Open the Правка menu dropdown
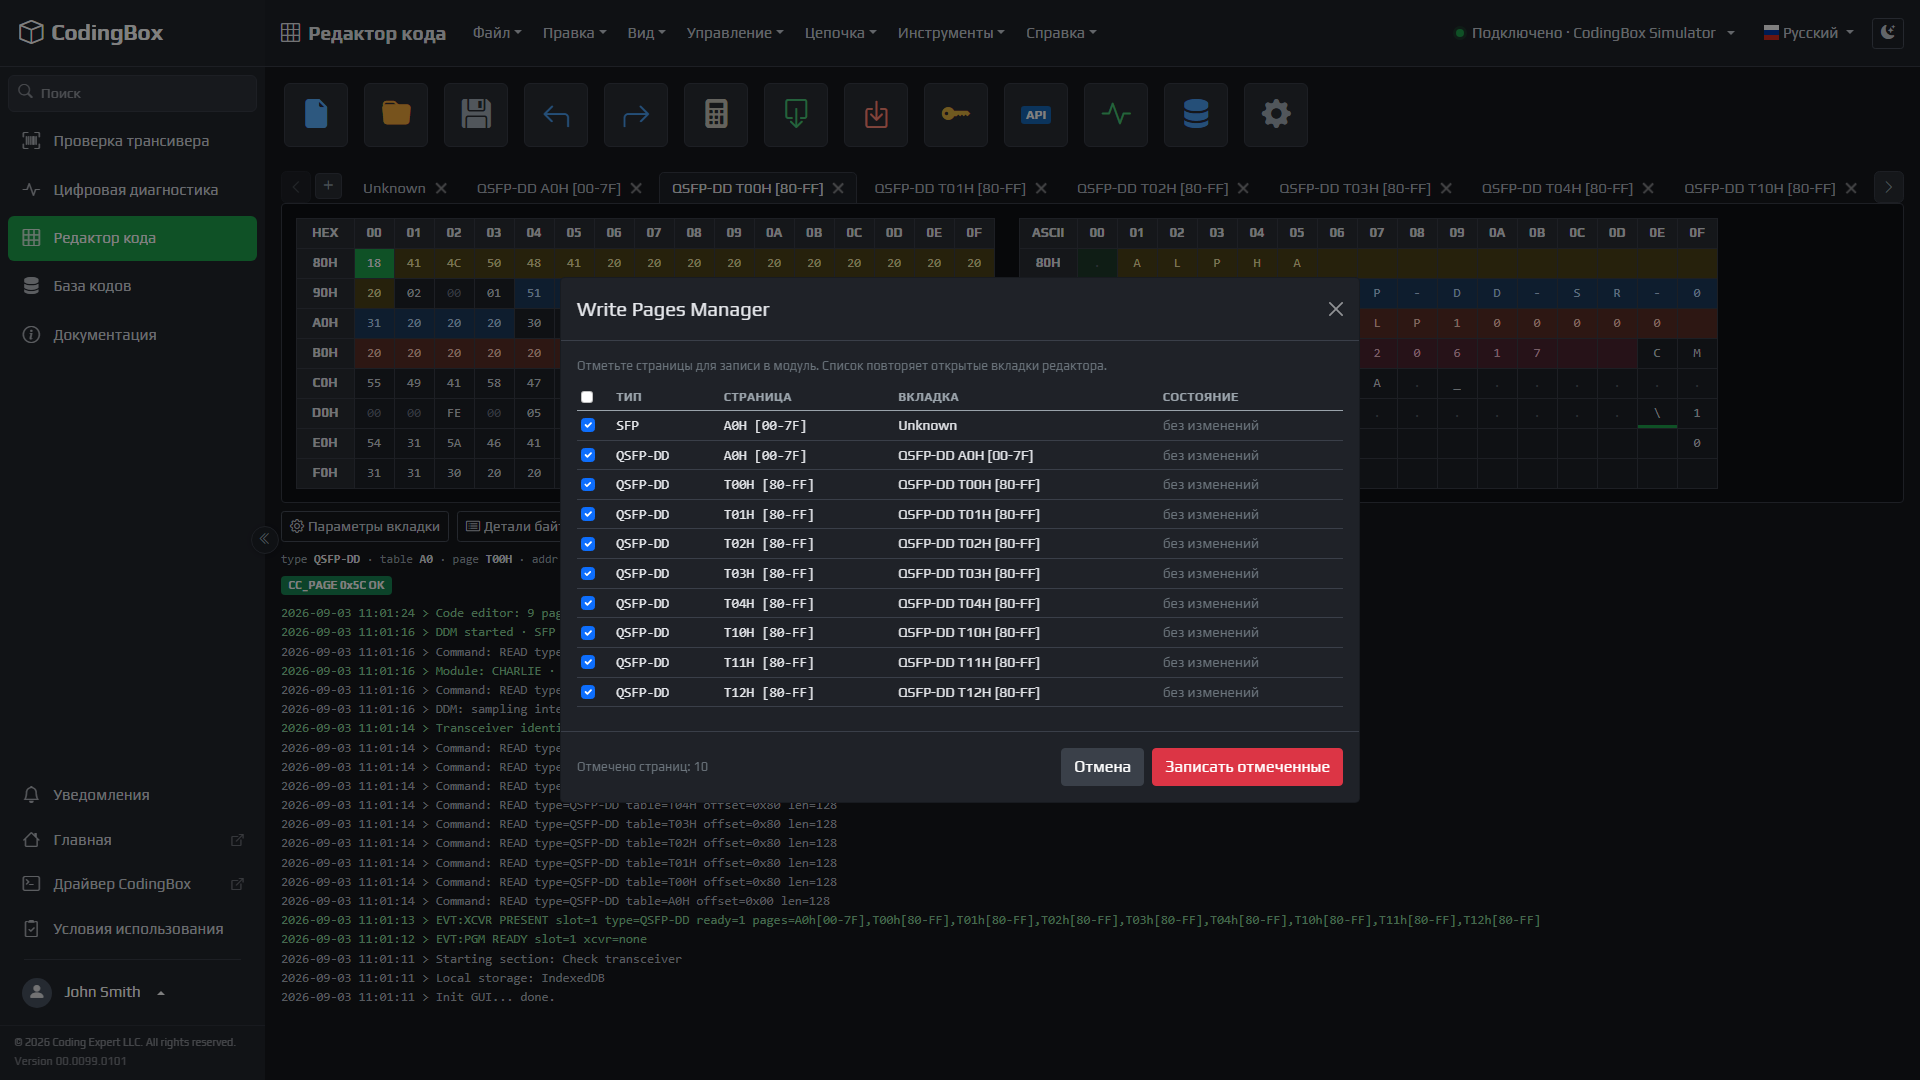1920x1080 pixels. (x=574, y=33)
